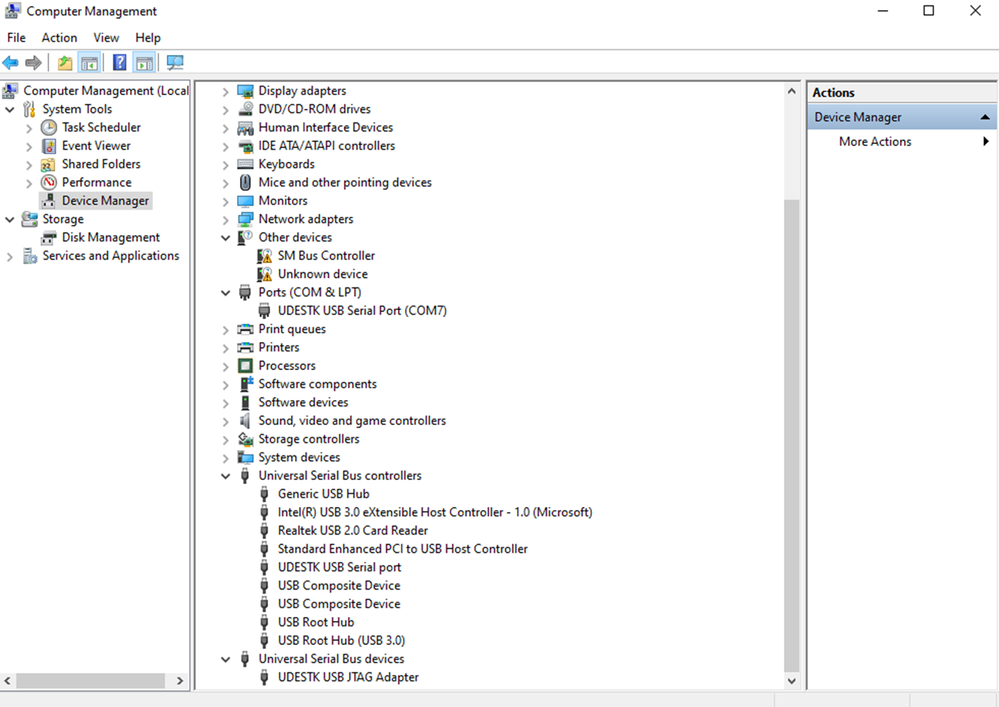This screenshot has height=707, width=999.
Task: Click the Up one level folder icon
Action: [x=64, y=62]
